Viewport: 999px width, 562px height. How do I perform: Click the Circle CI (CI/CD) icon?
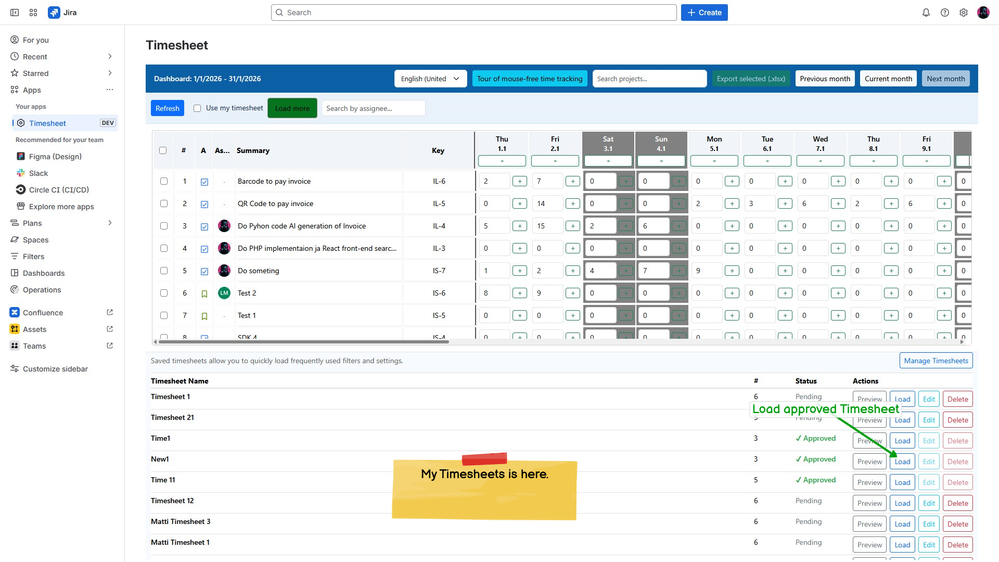tap(21, 189)
